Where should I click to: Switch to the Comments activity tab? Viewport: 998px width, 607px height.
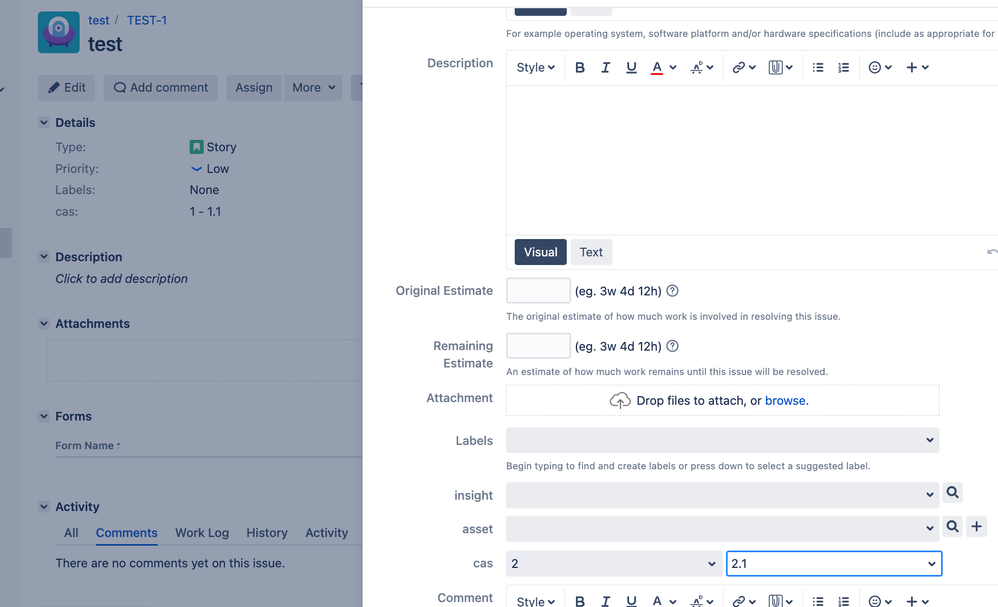[x=127, y=533]
